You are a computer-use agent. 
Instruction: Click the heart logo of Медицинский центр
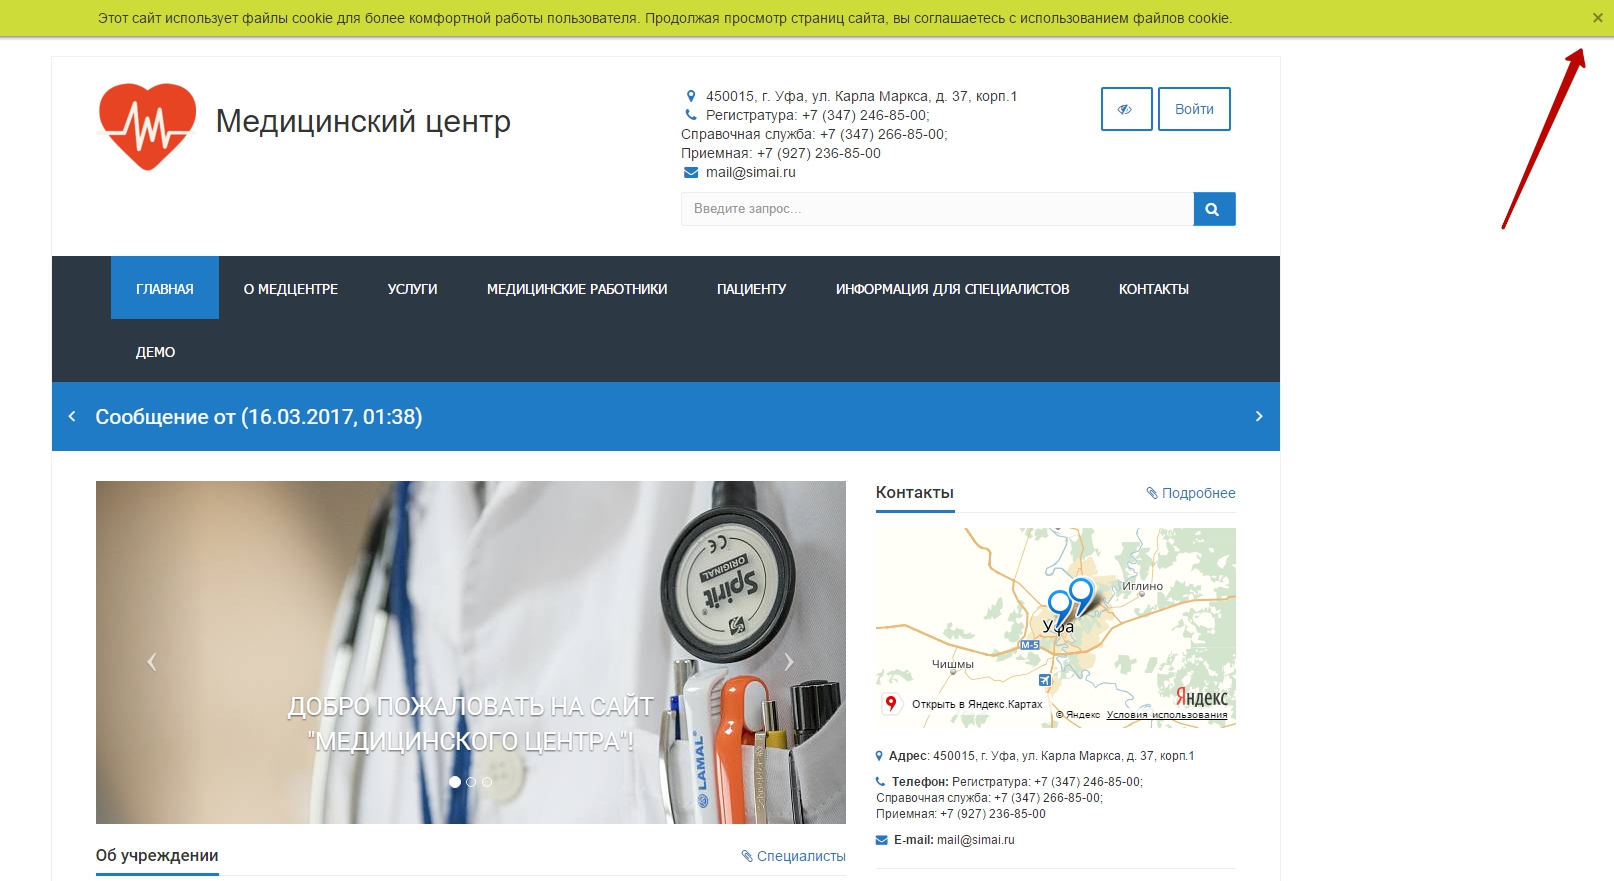point(147,126)
